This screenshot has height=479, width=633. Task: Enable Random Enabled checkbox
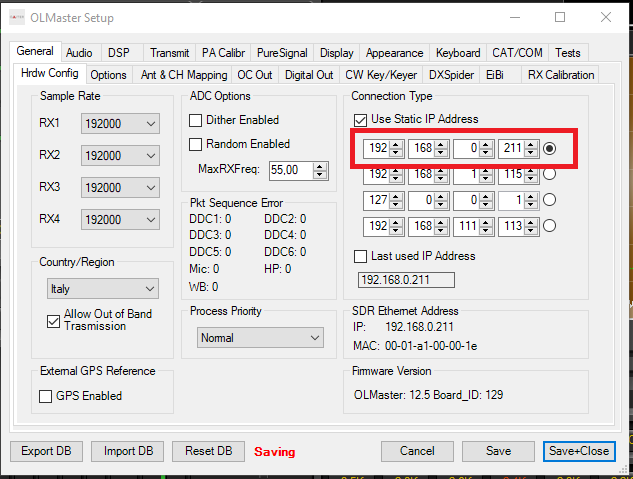[x=195, y=144]
